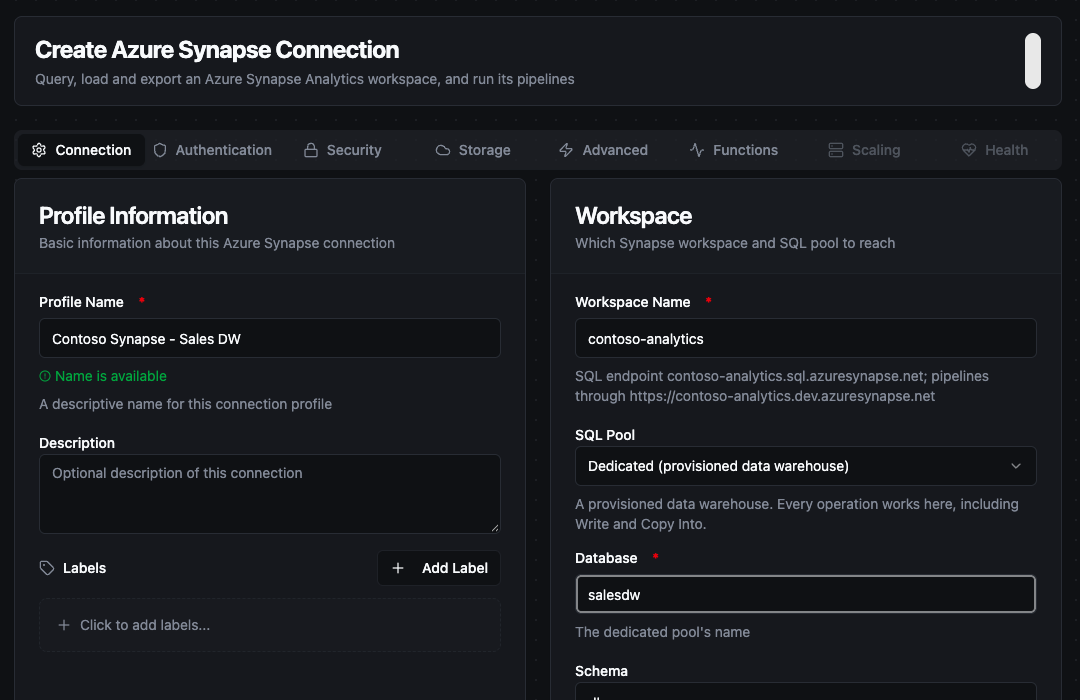Screen dimensions: 1080x700
Task: Click the 'Workspace' section heading
Action: pyautogui.click(x=634, y=216)
